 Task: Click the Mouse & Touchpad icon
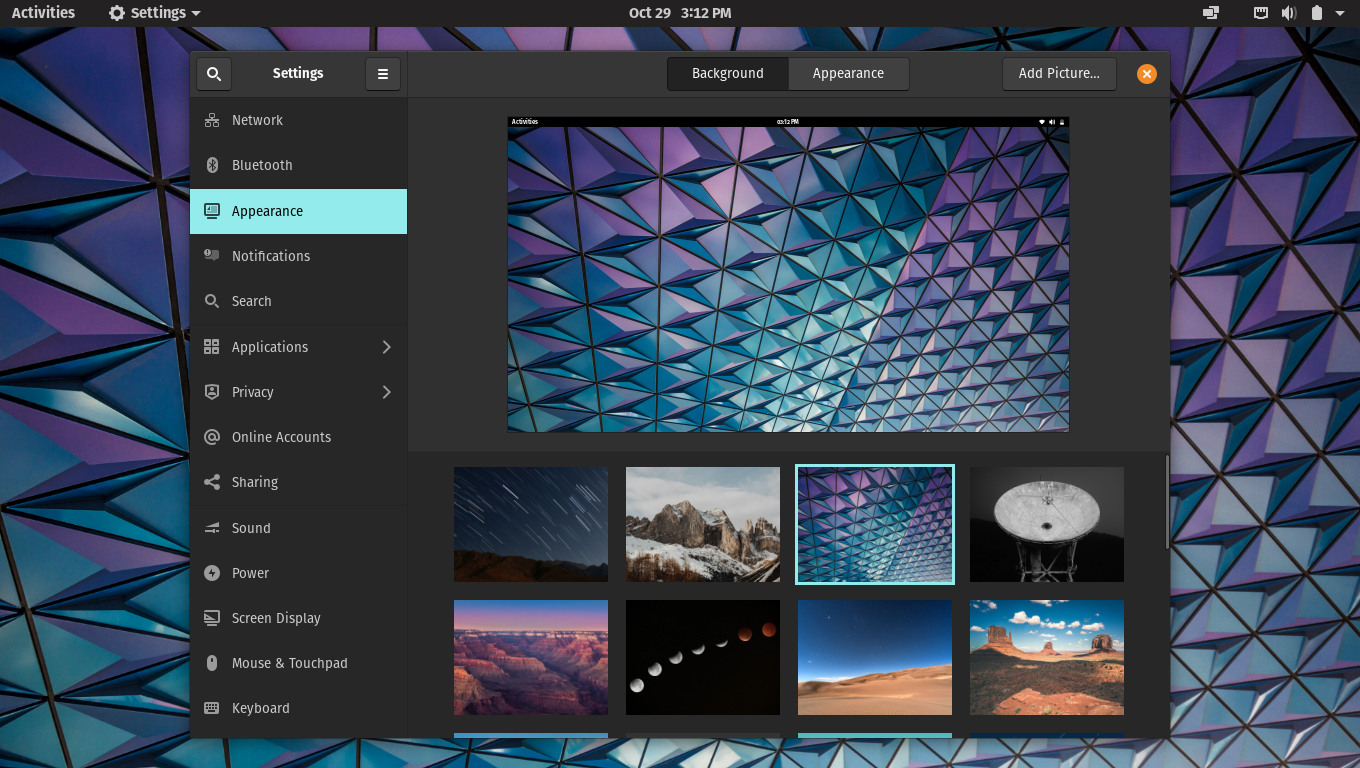pos(212,663)
